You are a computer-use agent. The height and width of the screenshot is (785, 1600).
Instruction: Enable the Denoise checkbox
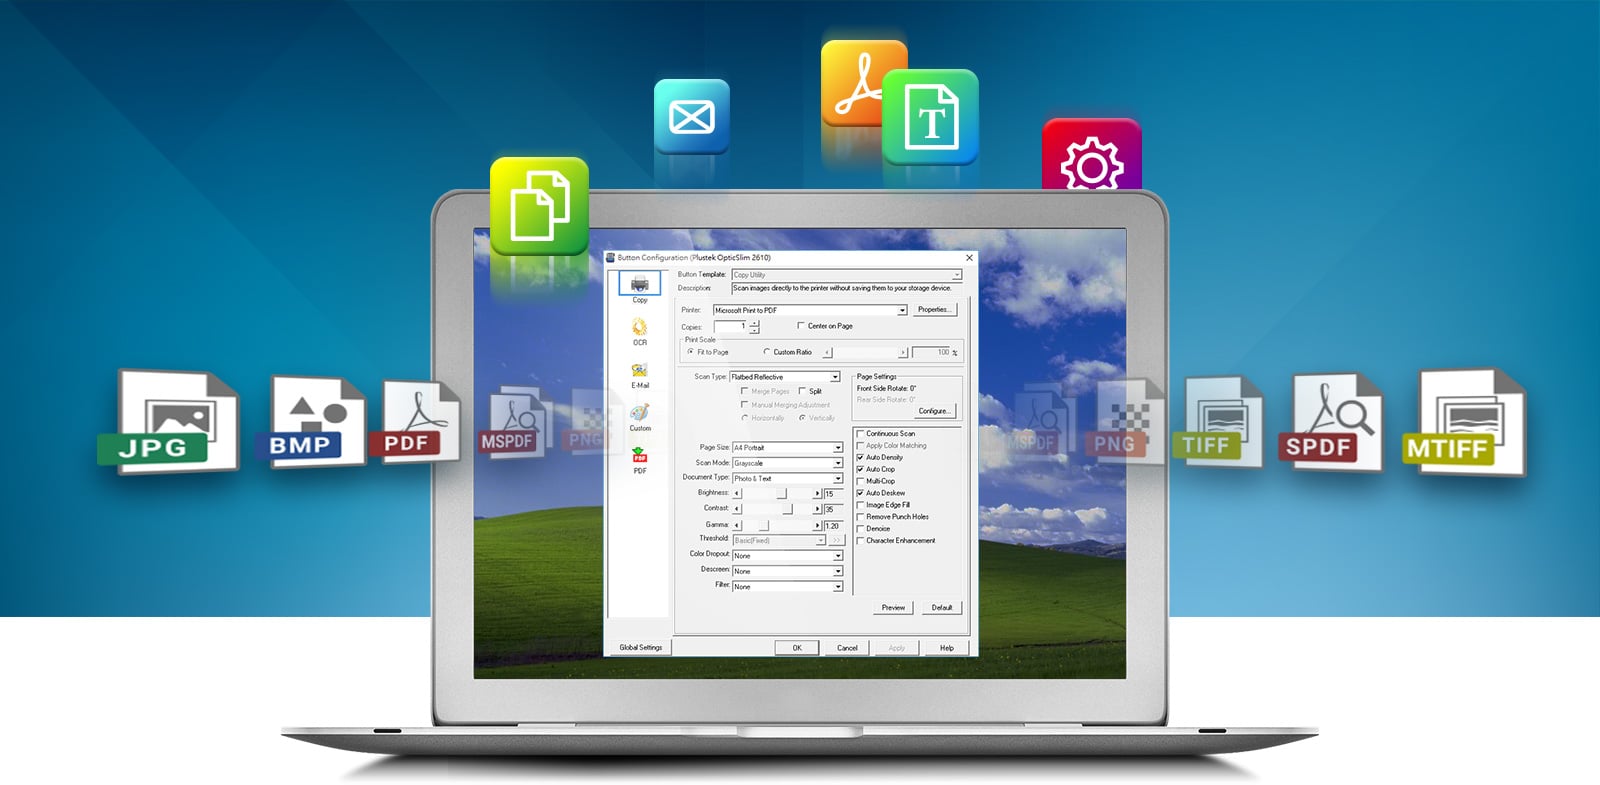tap(860, 529)
